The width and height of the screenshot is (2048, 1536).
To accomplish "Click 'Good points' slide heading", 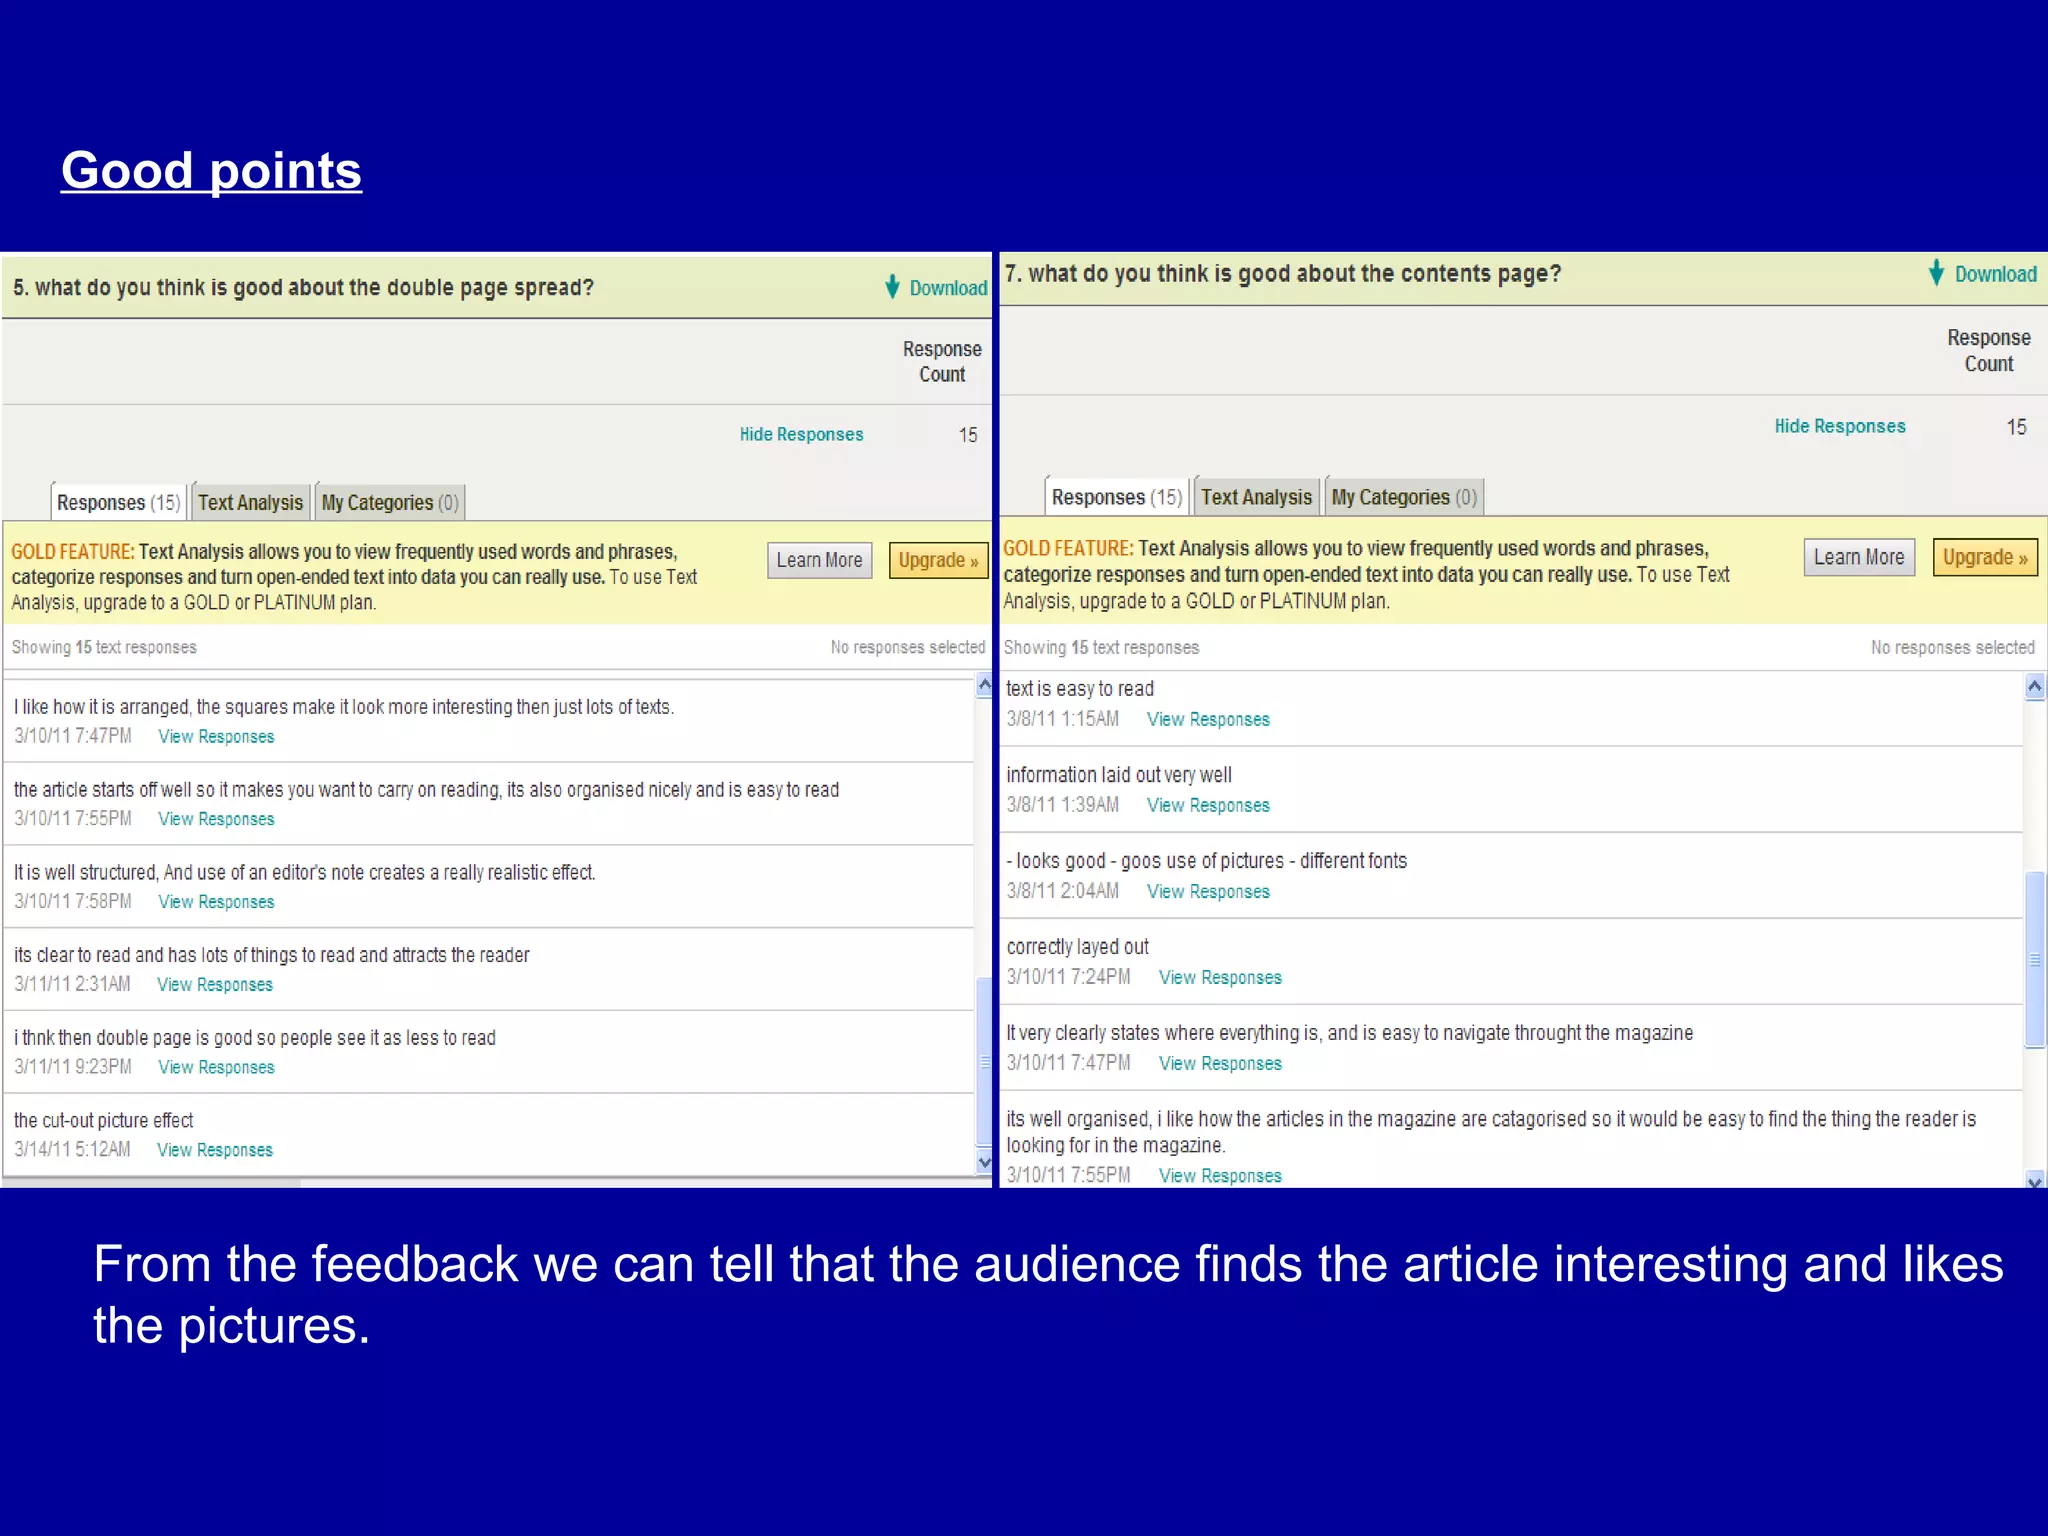I will 211,170.
